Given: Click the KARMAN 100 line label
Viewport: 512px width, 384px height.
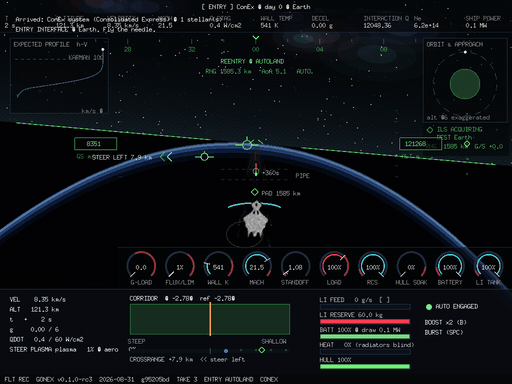Looking at the screenshot, I should pos(86,57).
